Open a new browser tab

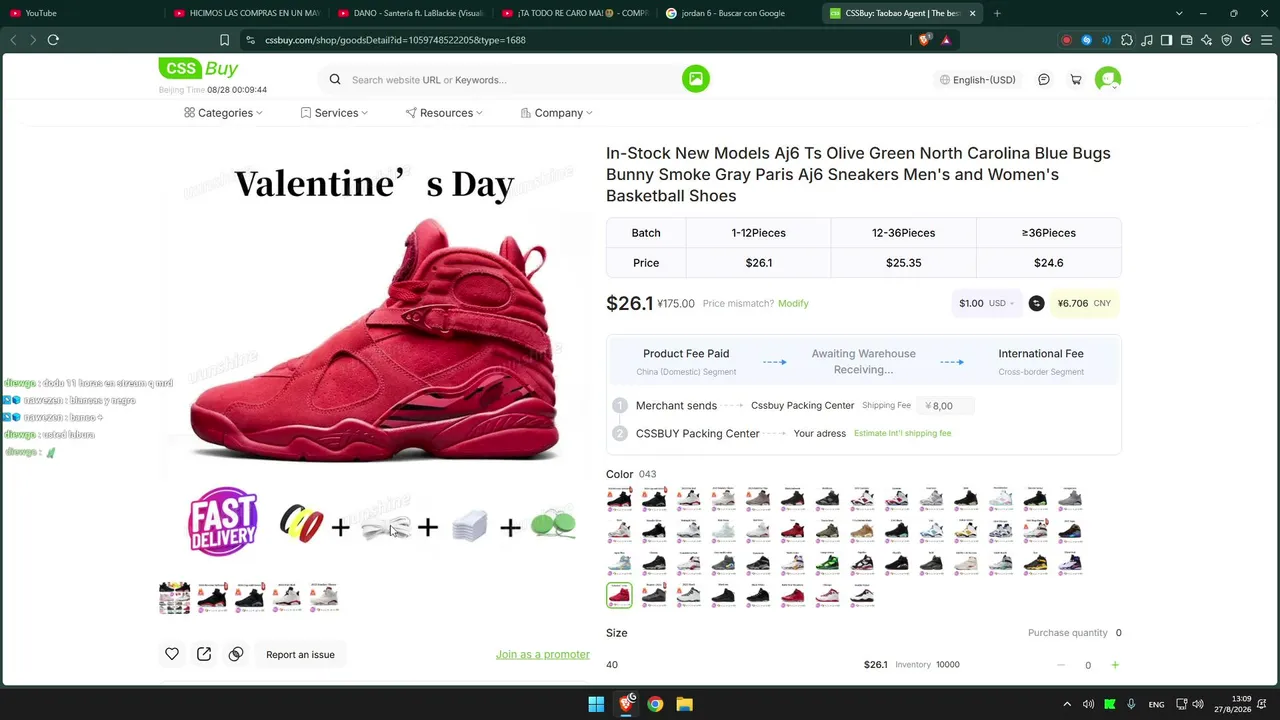coord(997,13)
